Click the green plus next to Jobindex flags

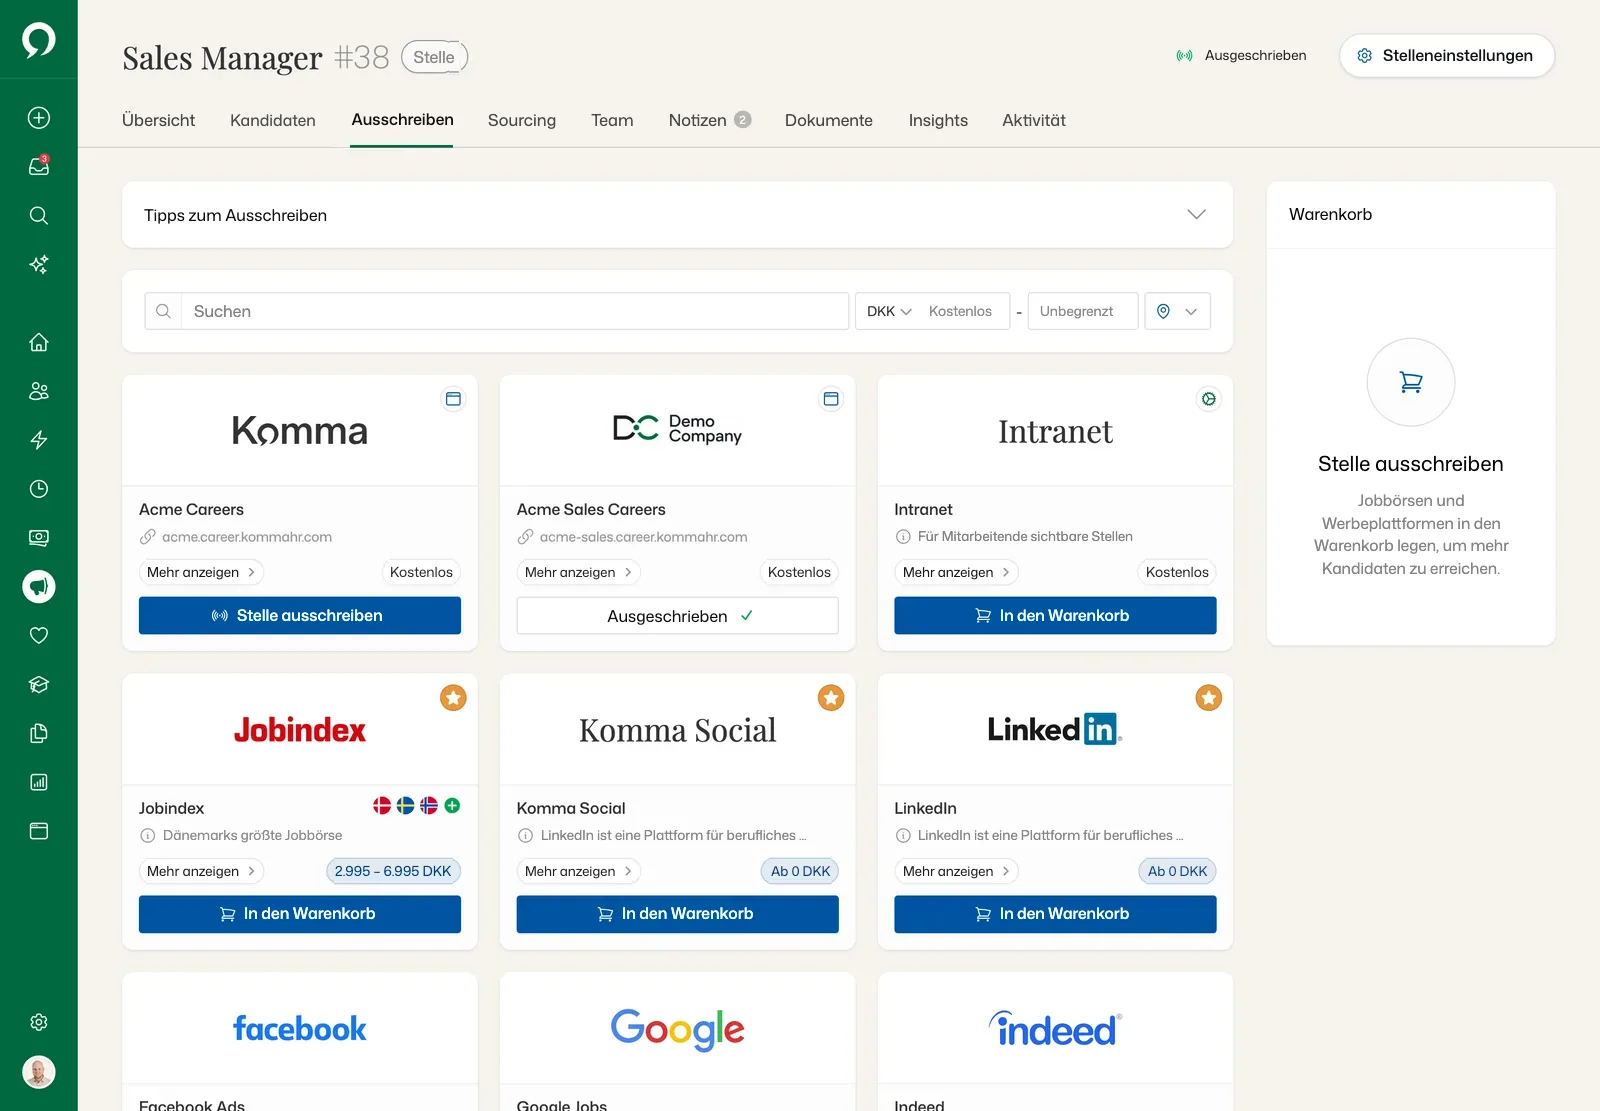(452, 805)
